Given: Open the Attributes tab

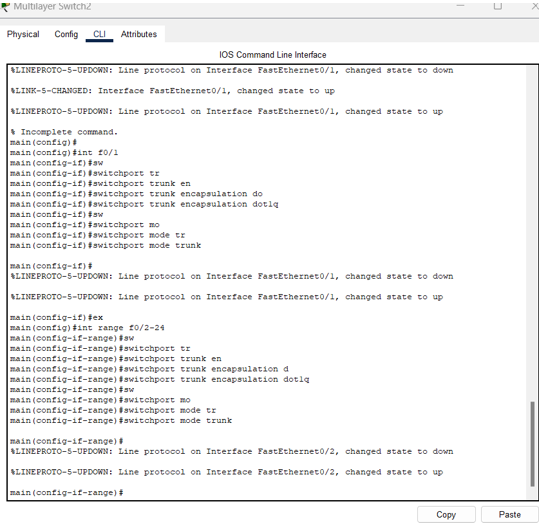Looking at the screenshot, I should tap(139, 34).
